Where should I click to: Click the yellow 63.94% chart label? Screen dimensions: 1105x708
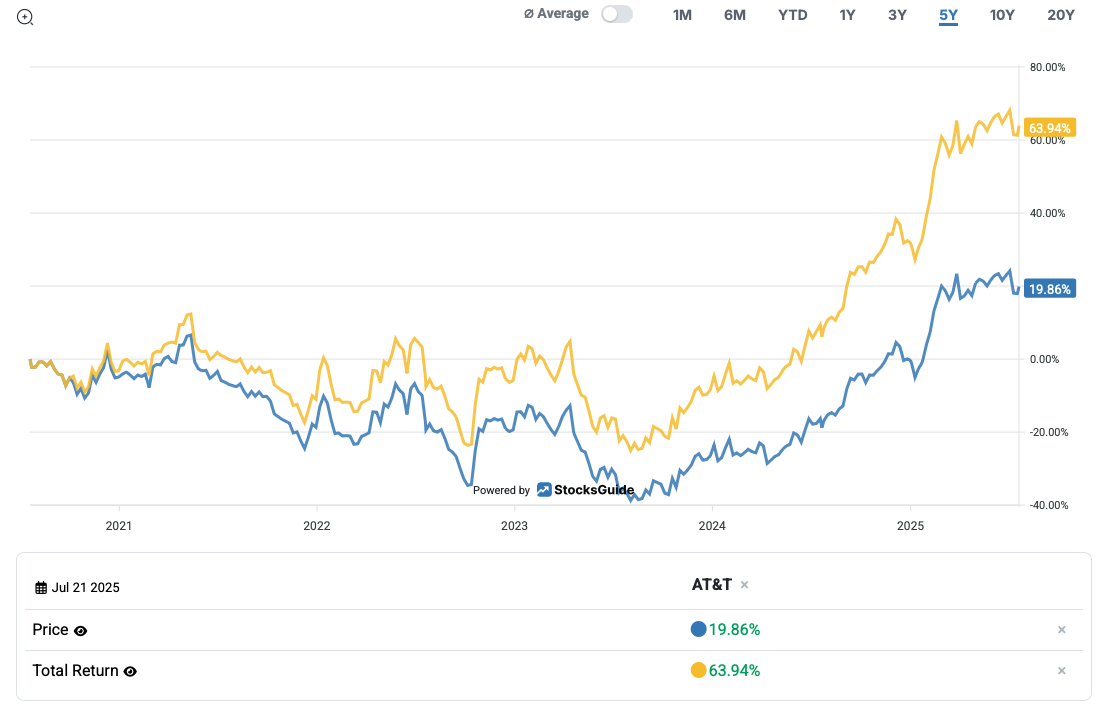tap(1049, 128)
